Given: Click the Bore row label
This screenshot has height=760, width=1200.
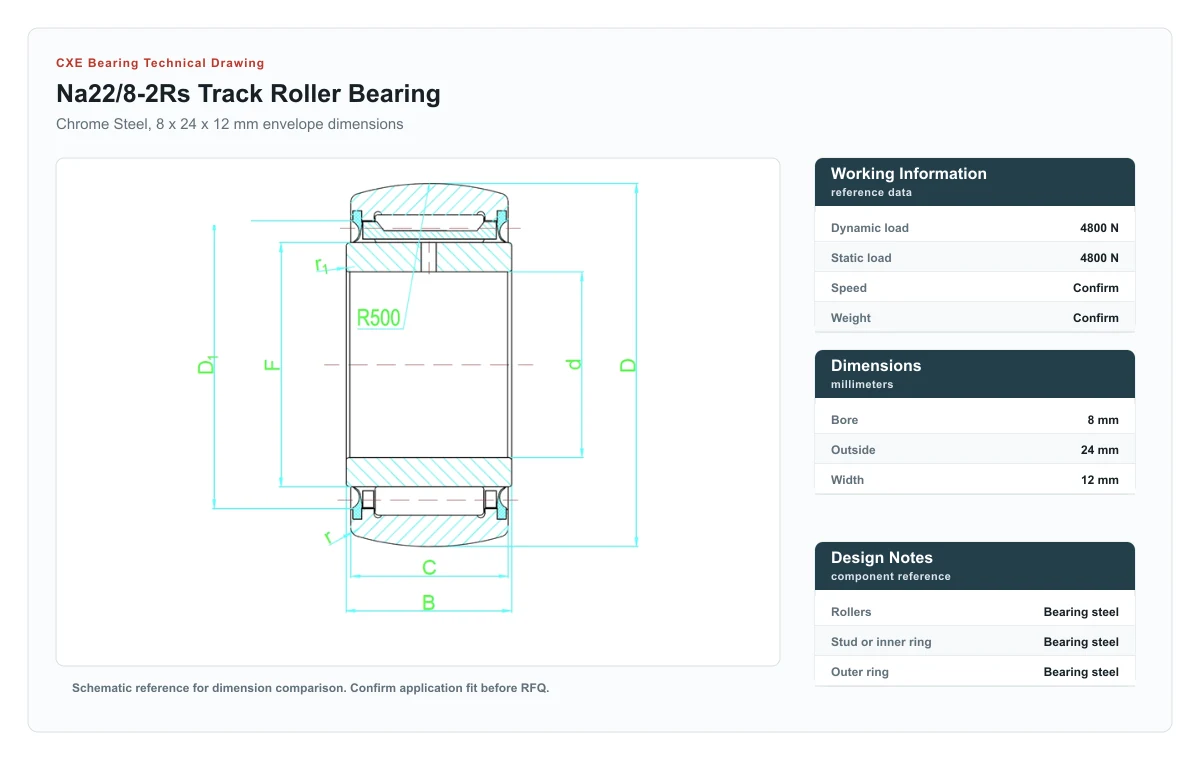Looking at the screenshot, I should click(845, 420).
